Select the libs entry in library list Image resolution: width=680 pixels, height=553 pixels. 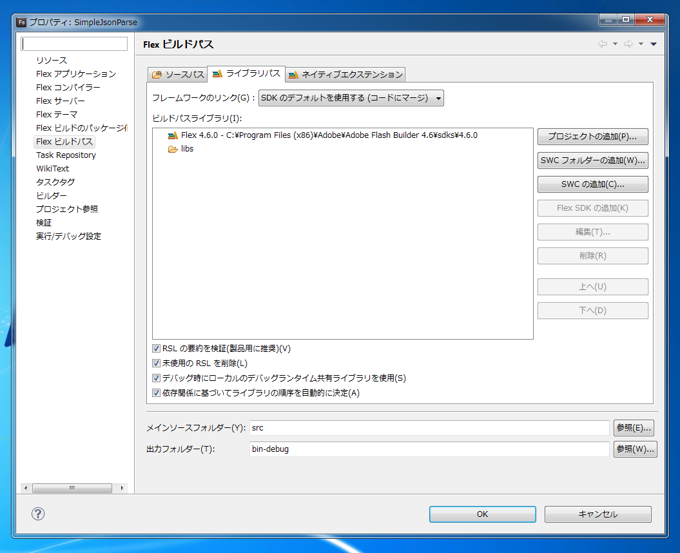(x=187, y=149)
